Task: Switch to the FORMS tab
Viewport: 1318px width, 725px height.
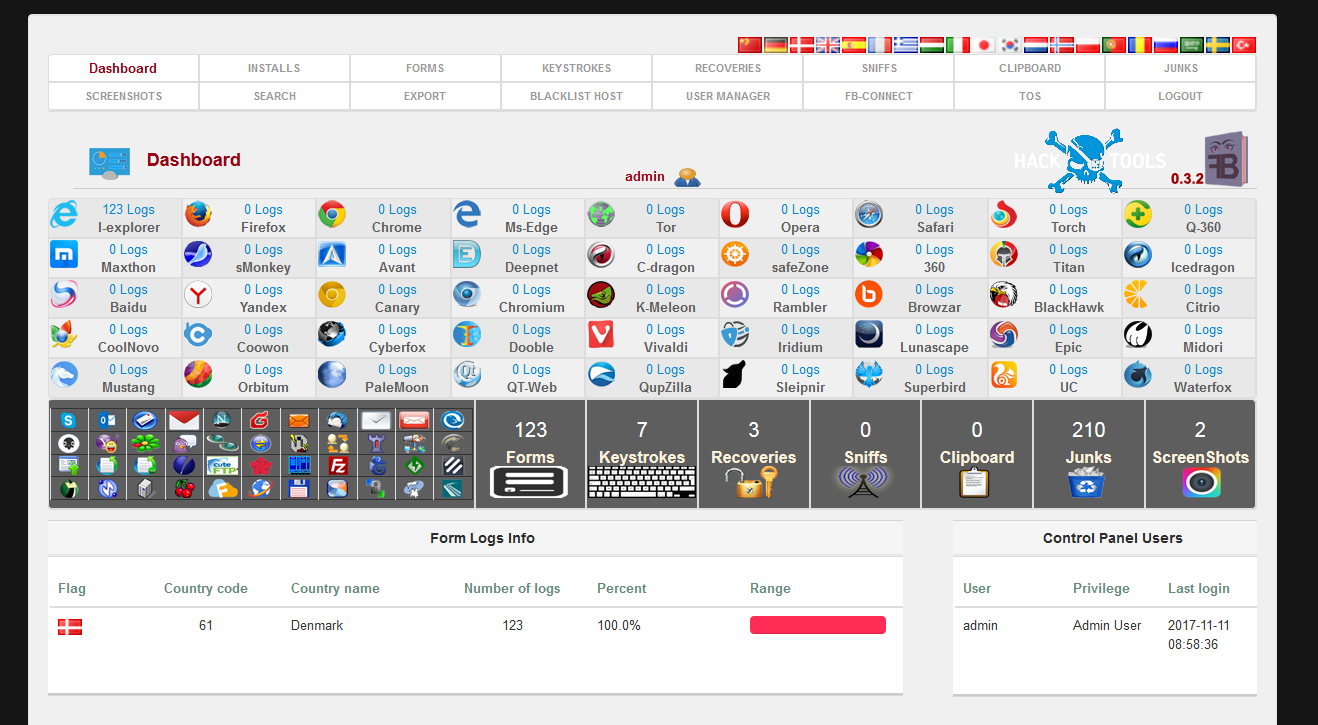Action: click(425, 68)
